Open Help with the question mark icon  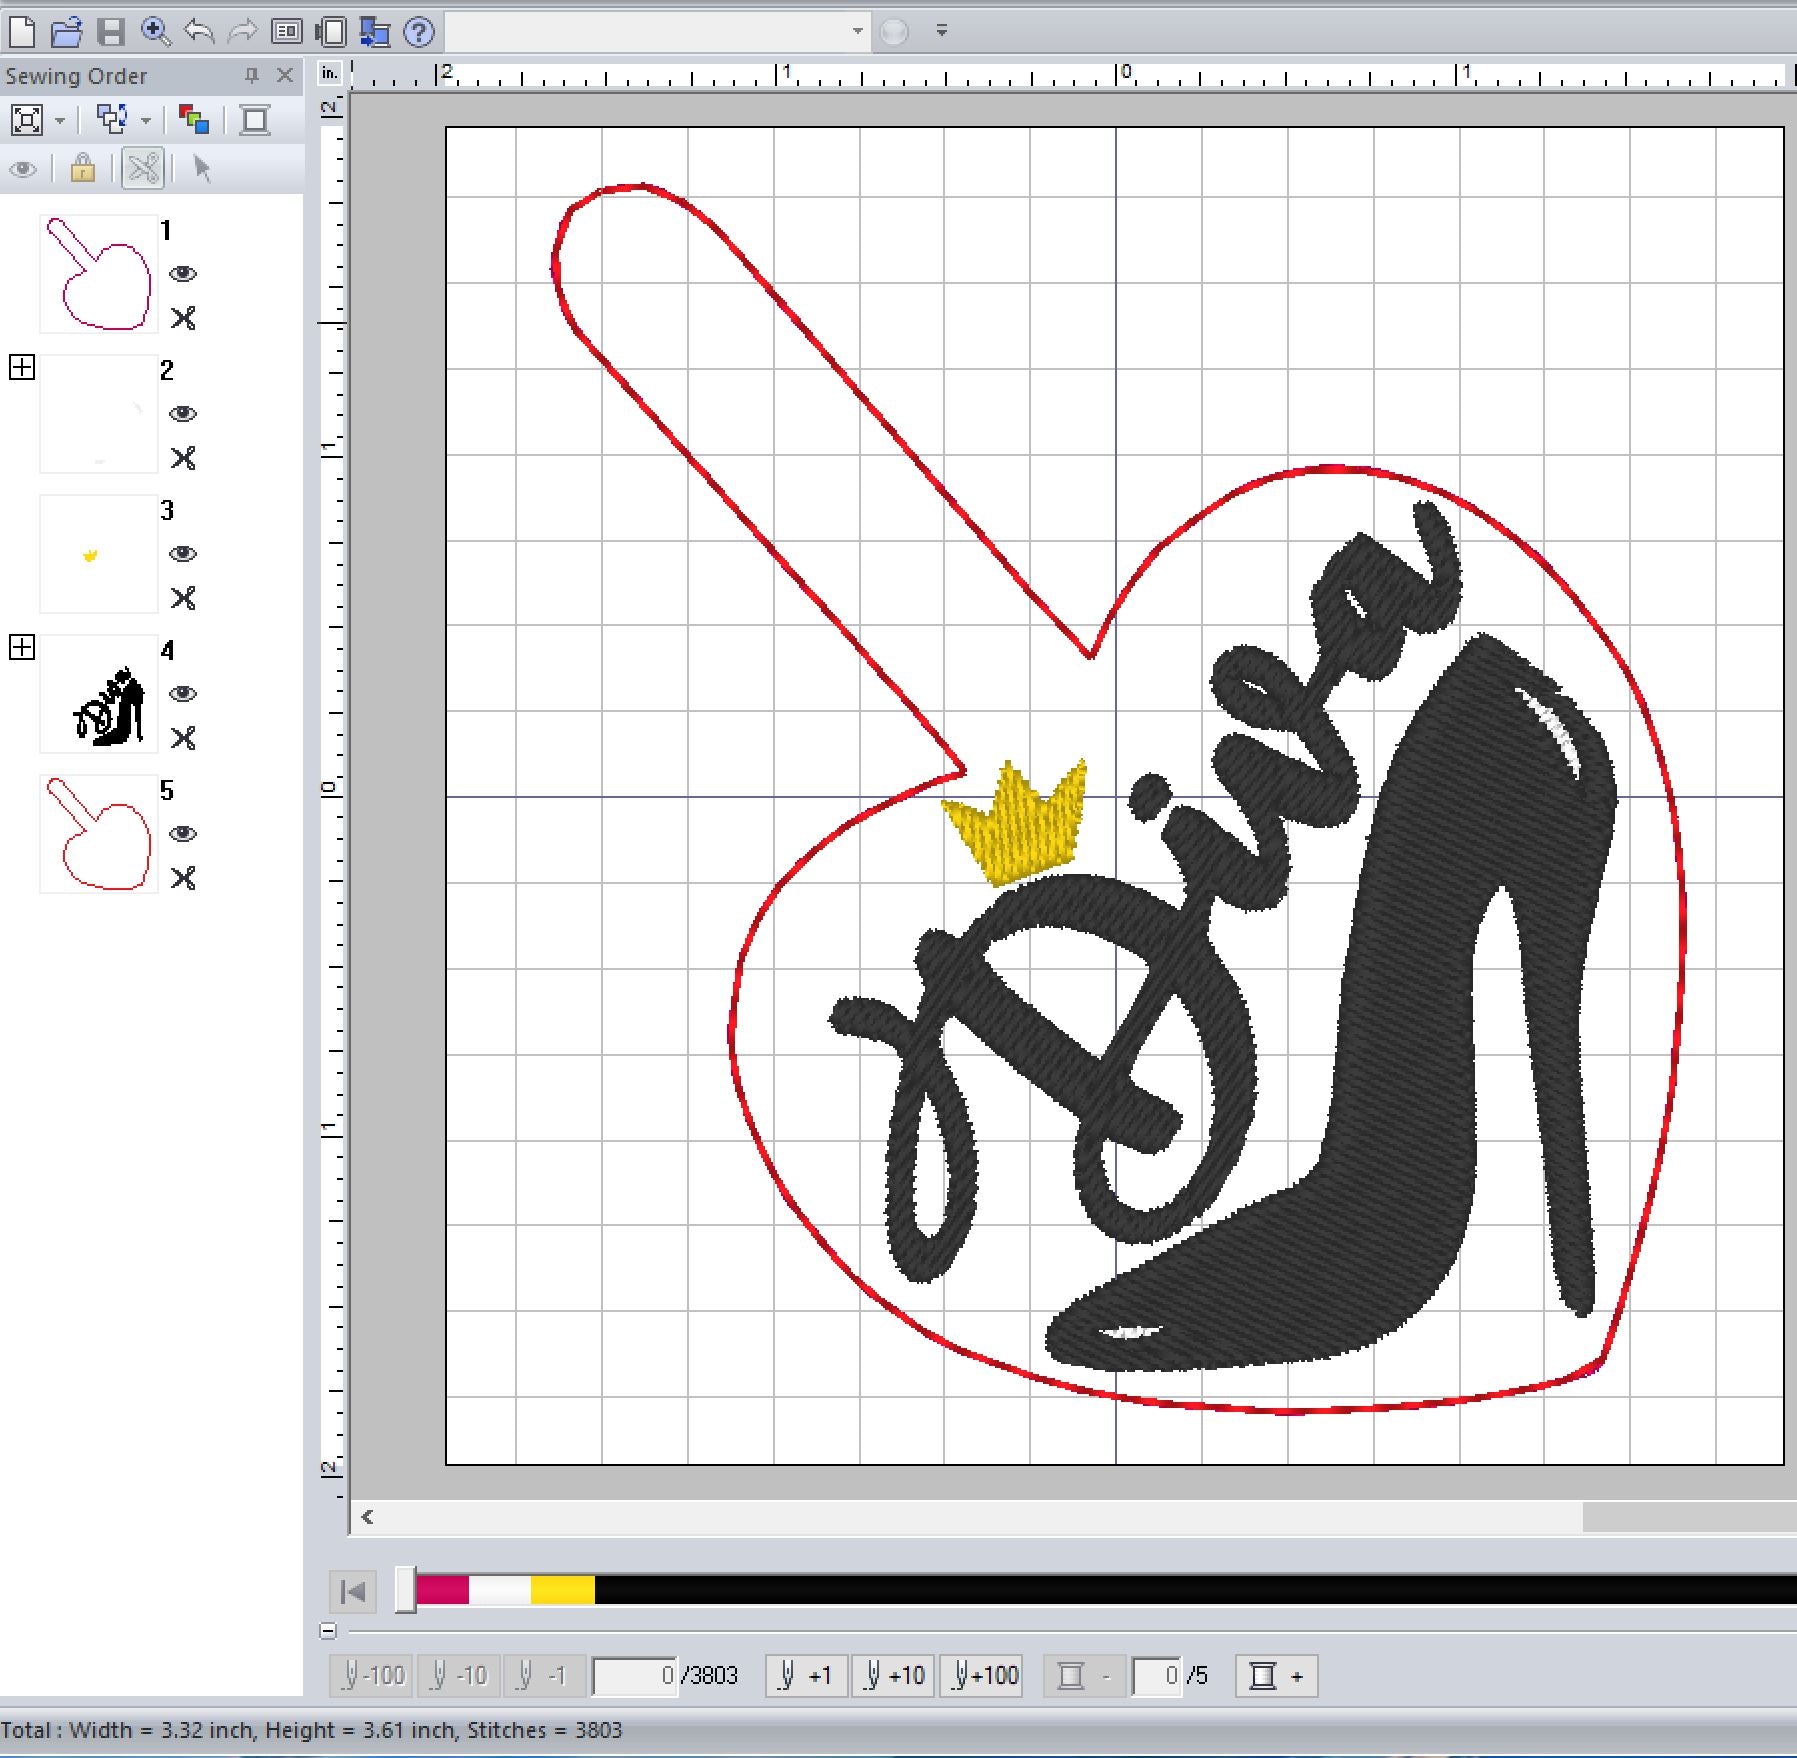(419, 32)
